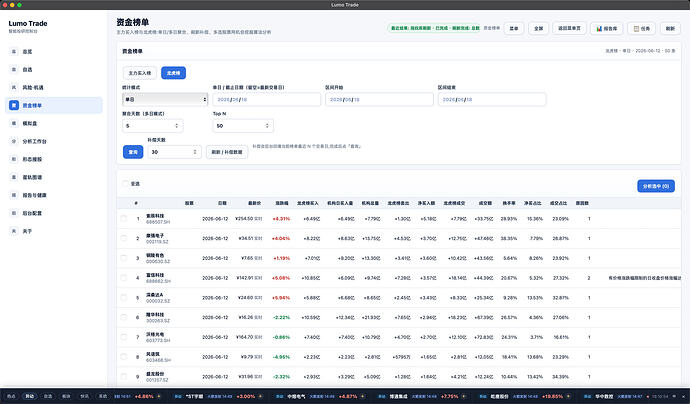Screen dimensions: 690x404
Task: Star the 中能电气 ticker item
Action: click(363, 397)
